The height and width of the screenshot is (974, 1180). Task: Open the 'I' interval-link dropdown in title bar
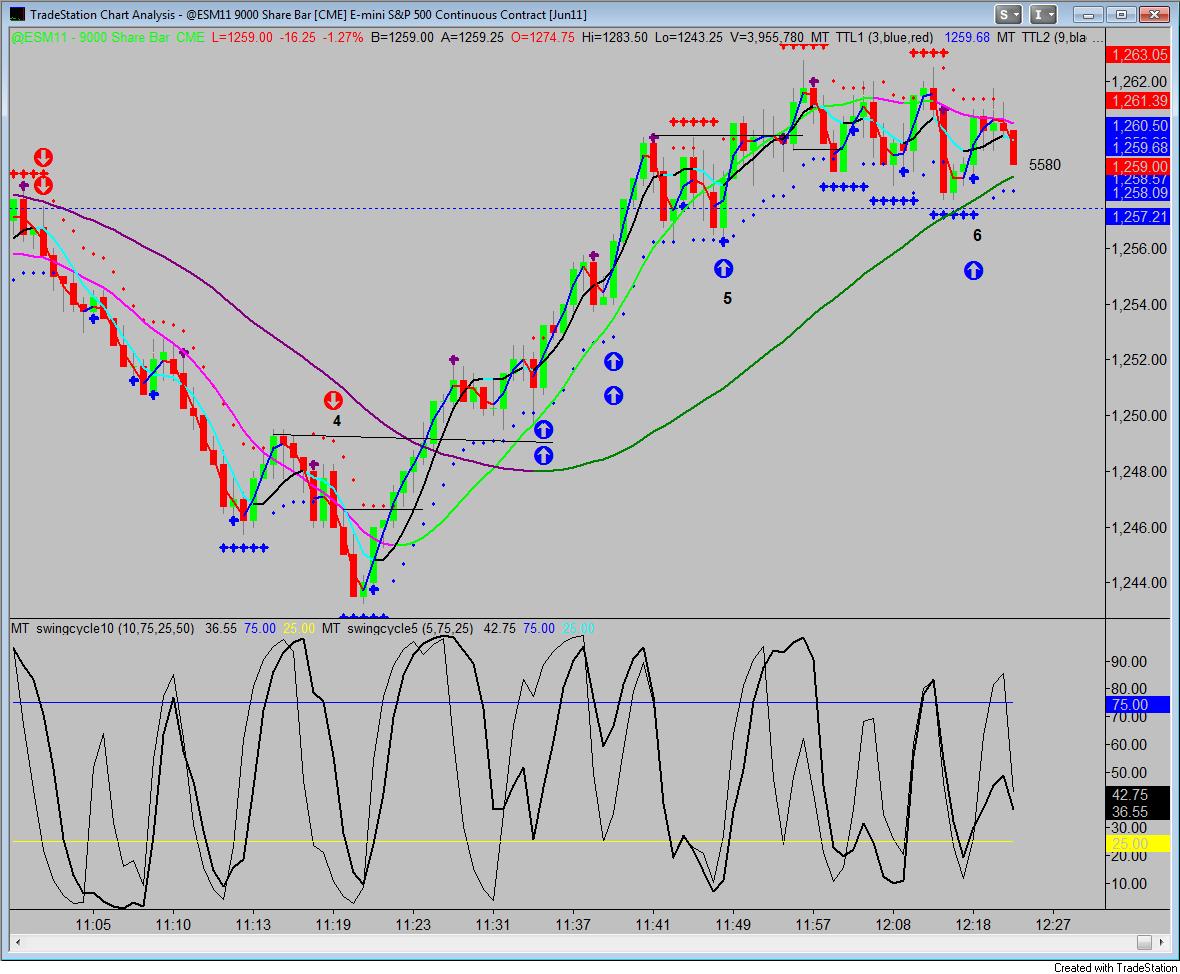[x=1044, y=14]
